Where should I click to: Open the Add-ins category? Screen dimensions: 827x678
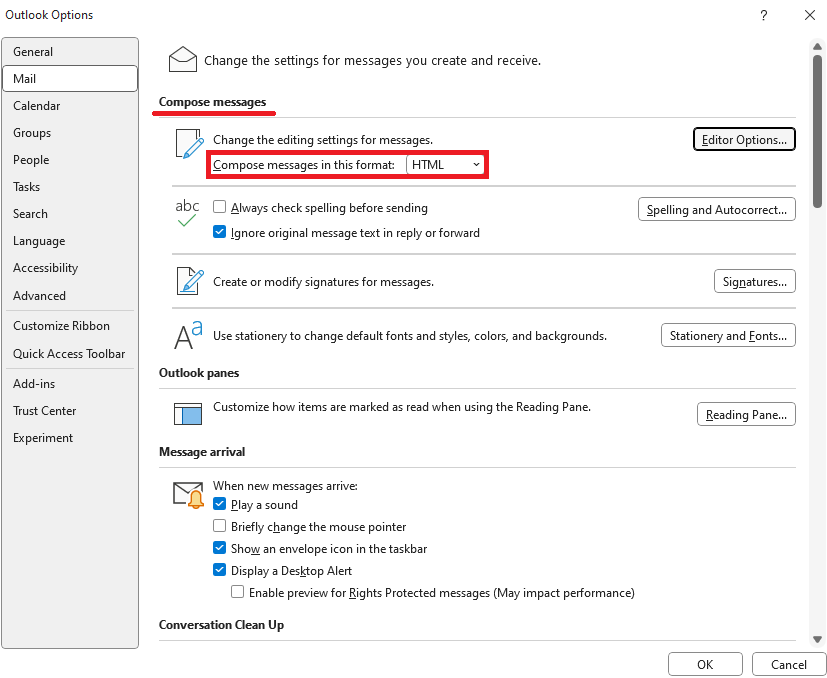tap(70, 384)
